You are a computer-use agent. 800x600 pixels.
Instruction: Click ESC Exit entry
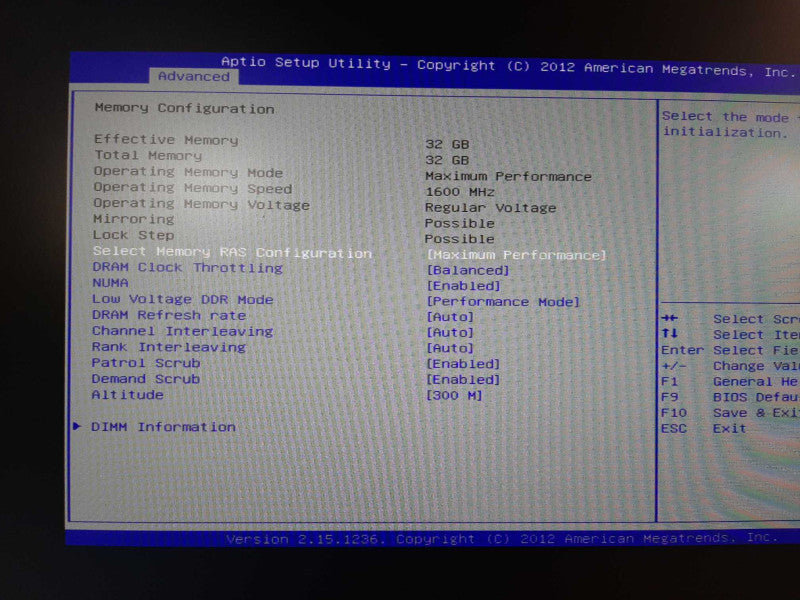(704, 429)
